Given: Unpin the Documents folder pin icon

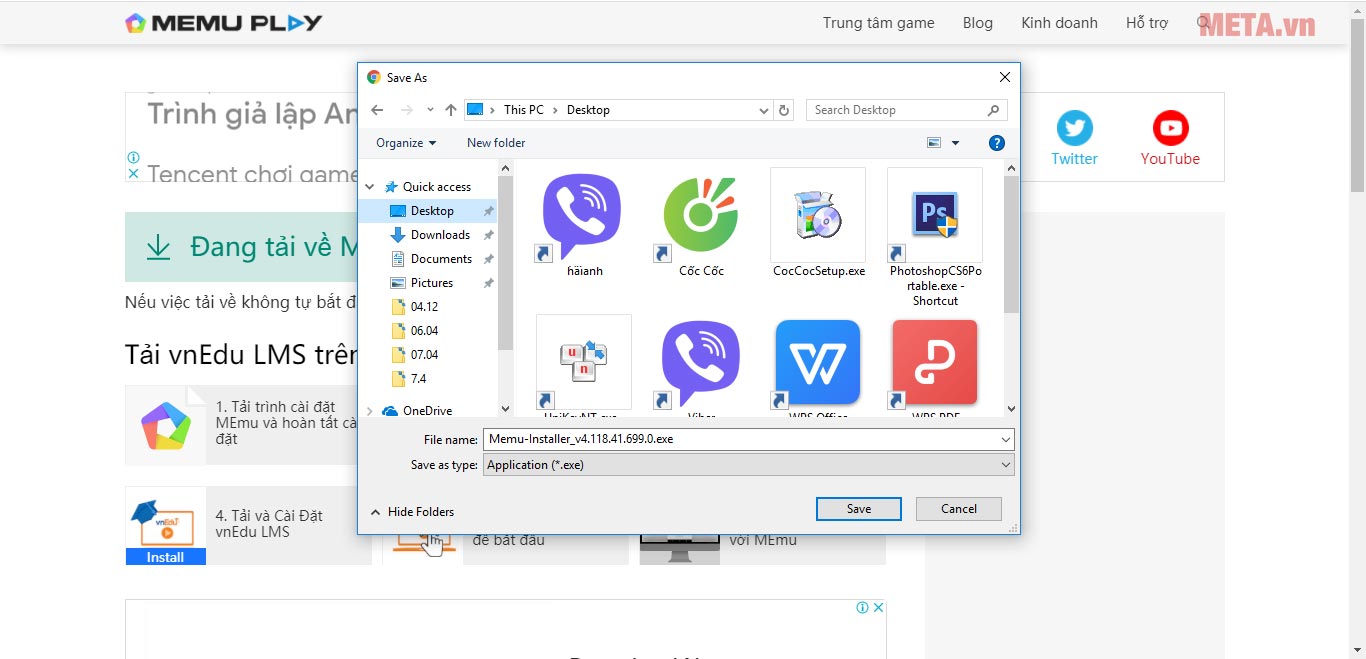Looking at the screenshot, I should (489, 258).
